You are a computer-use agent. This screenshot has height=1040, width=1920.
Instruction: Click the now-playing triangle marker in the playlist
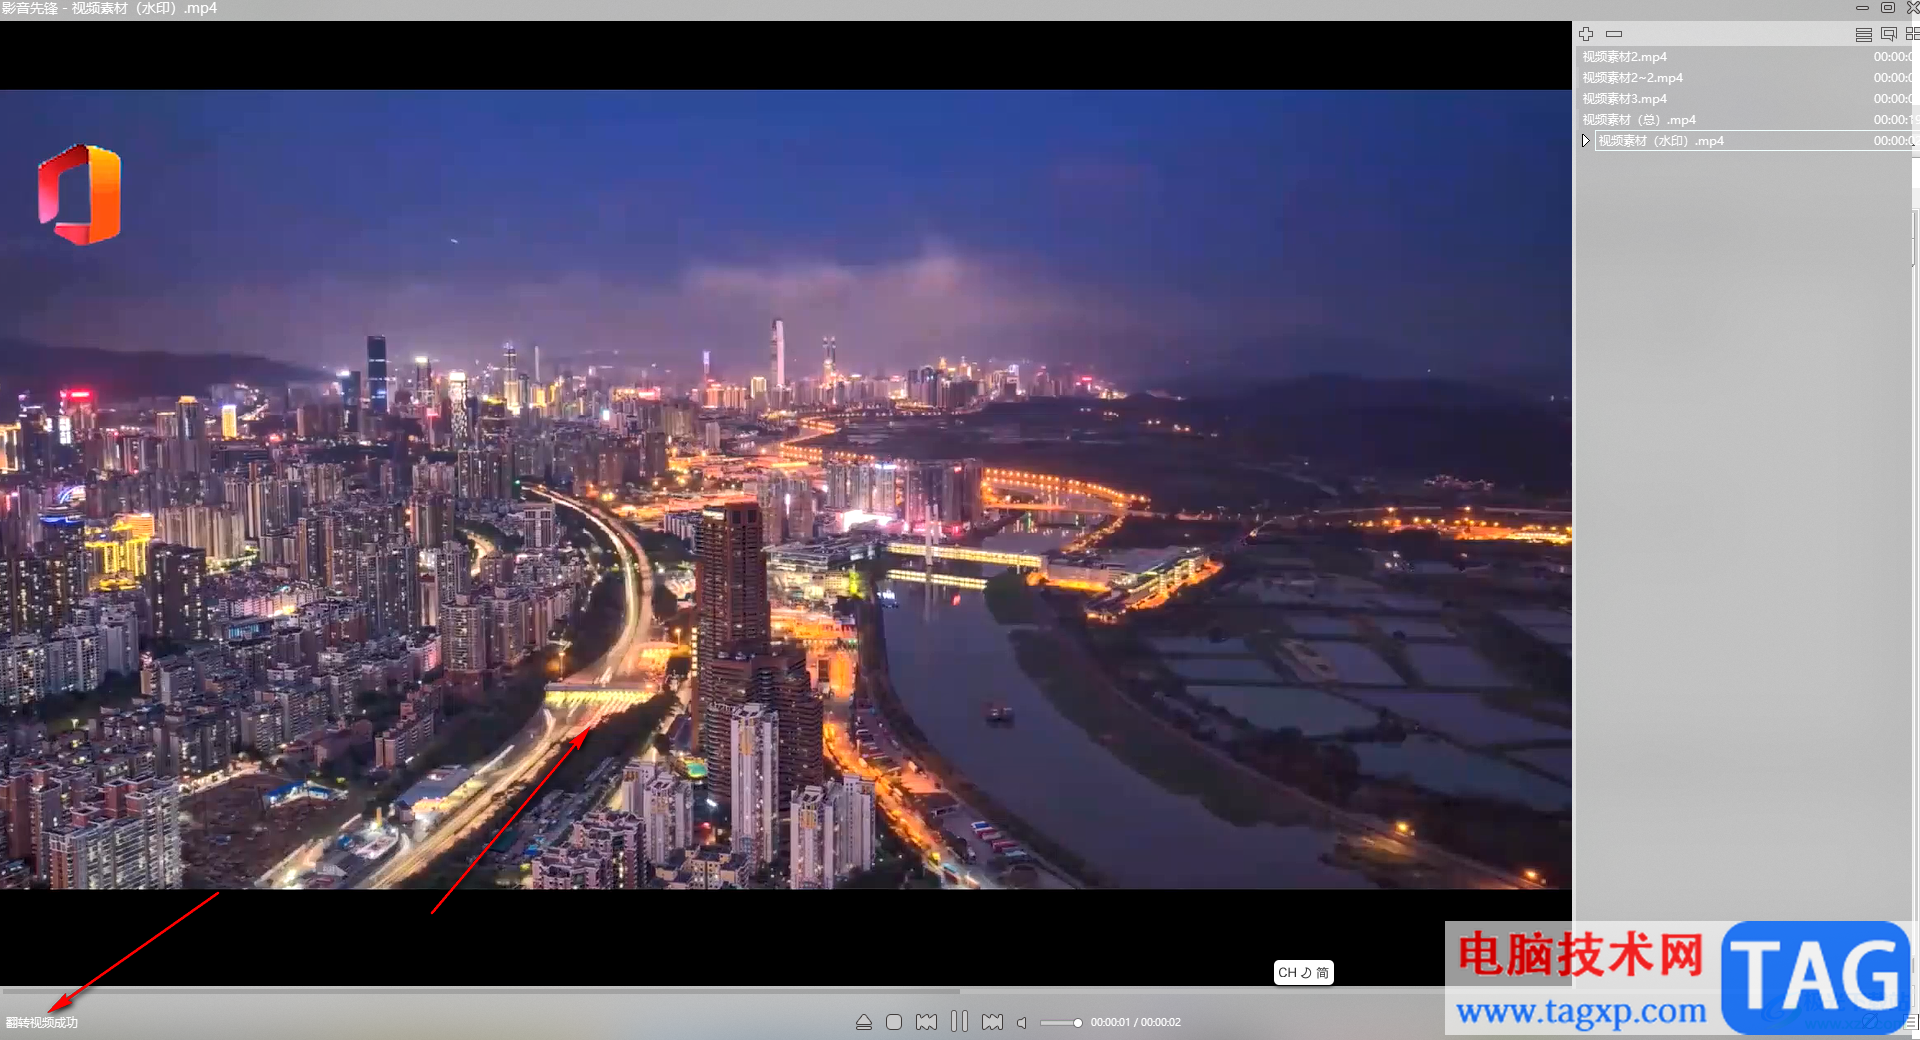tap(1585, 141)
